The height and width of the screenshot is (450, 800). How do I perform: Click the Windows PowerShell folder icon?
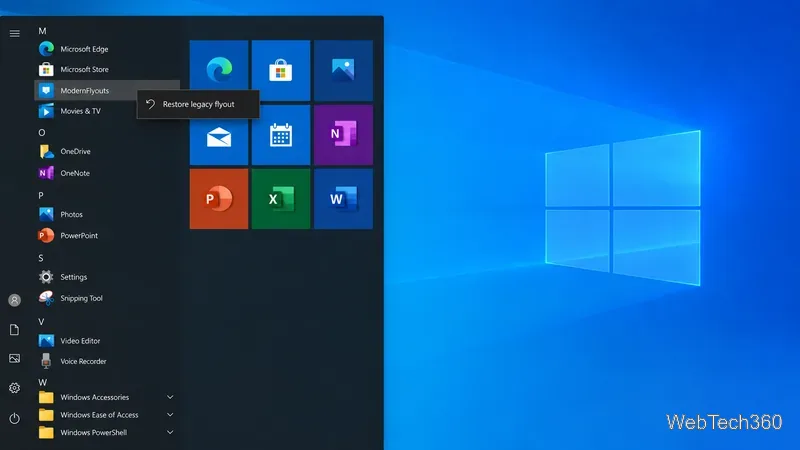46,432
